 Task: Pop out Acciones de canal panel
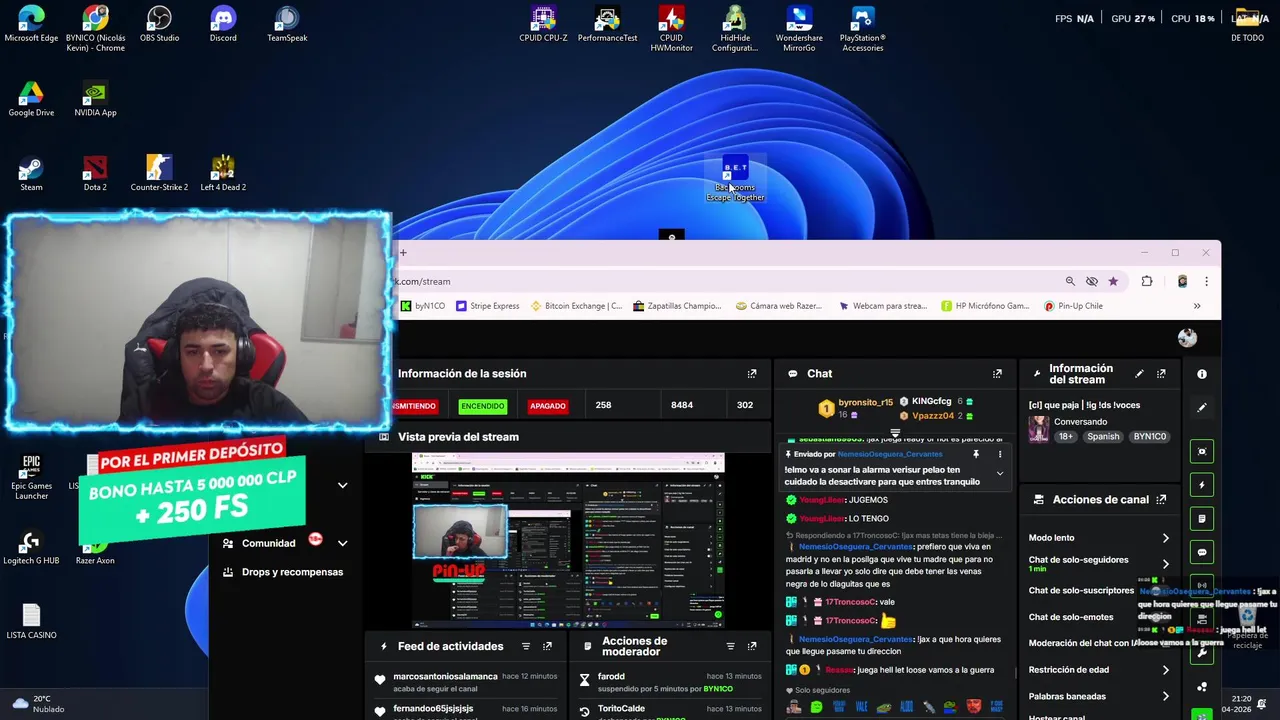(1161, 500)
